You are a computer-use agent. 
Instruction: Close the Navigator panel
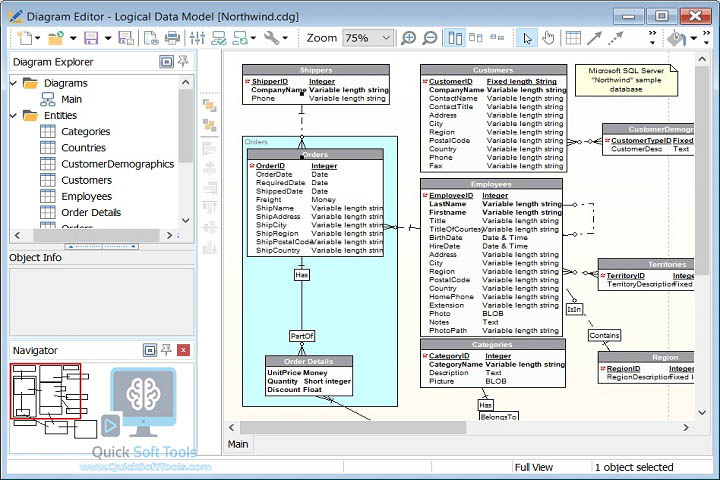(183, 350)
